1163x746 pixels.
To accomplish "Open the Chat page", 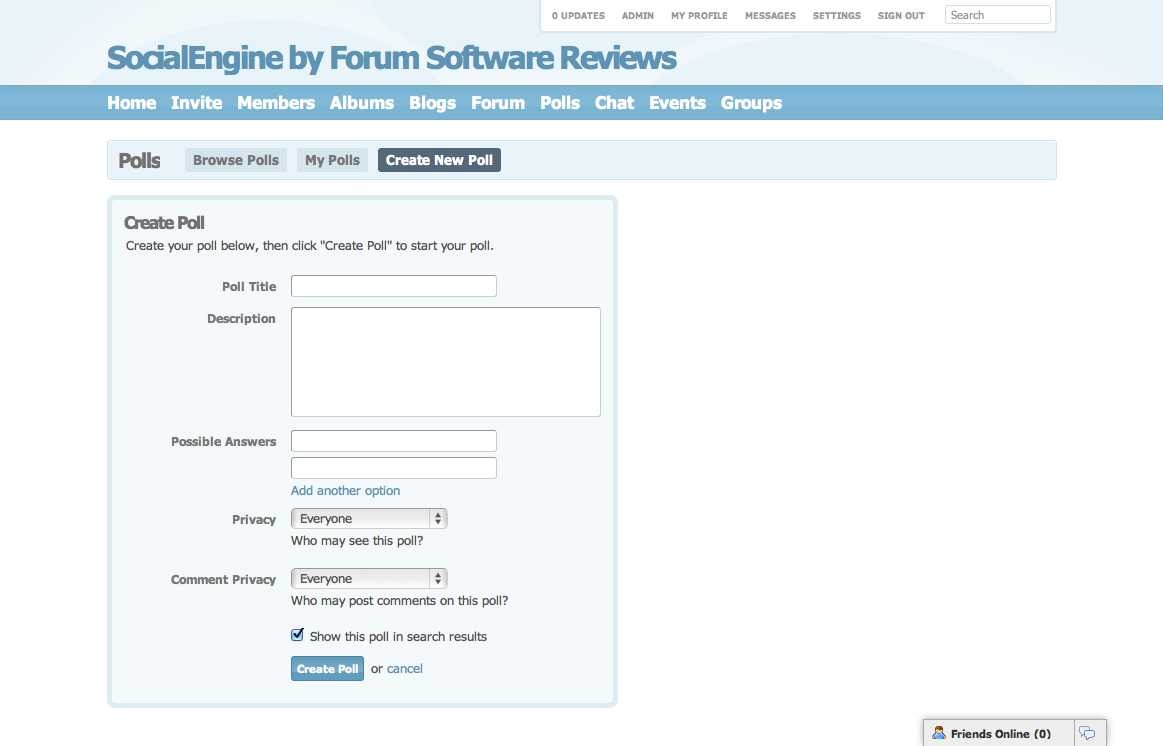I will pyautogui.click(x=614, y=103).
